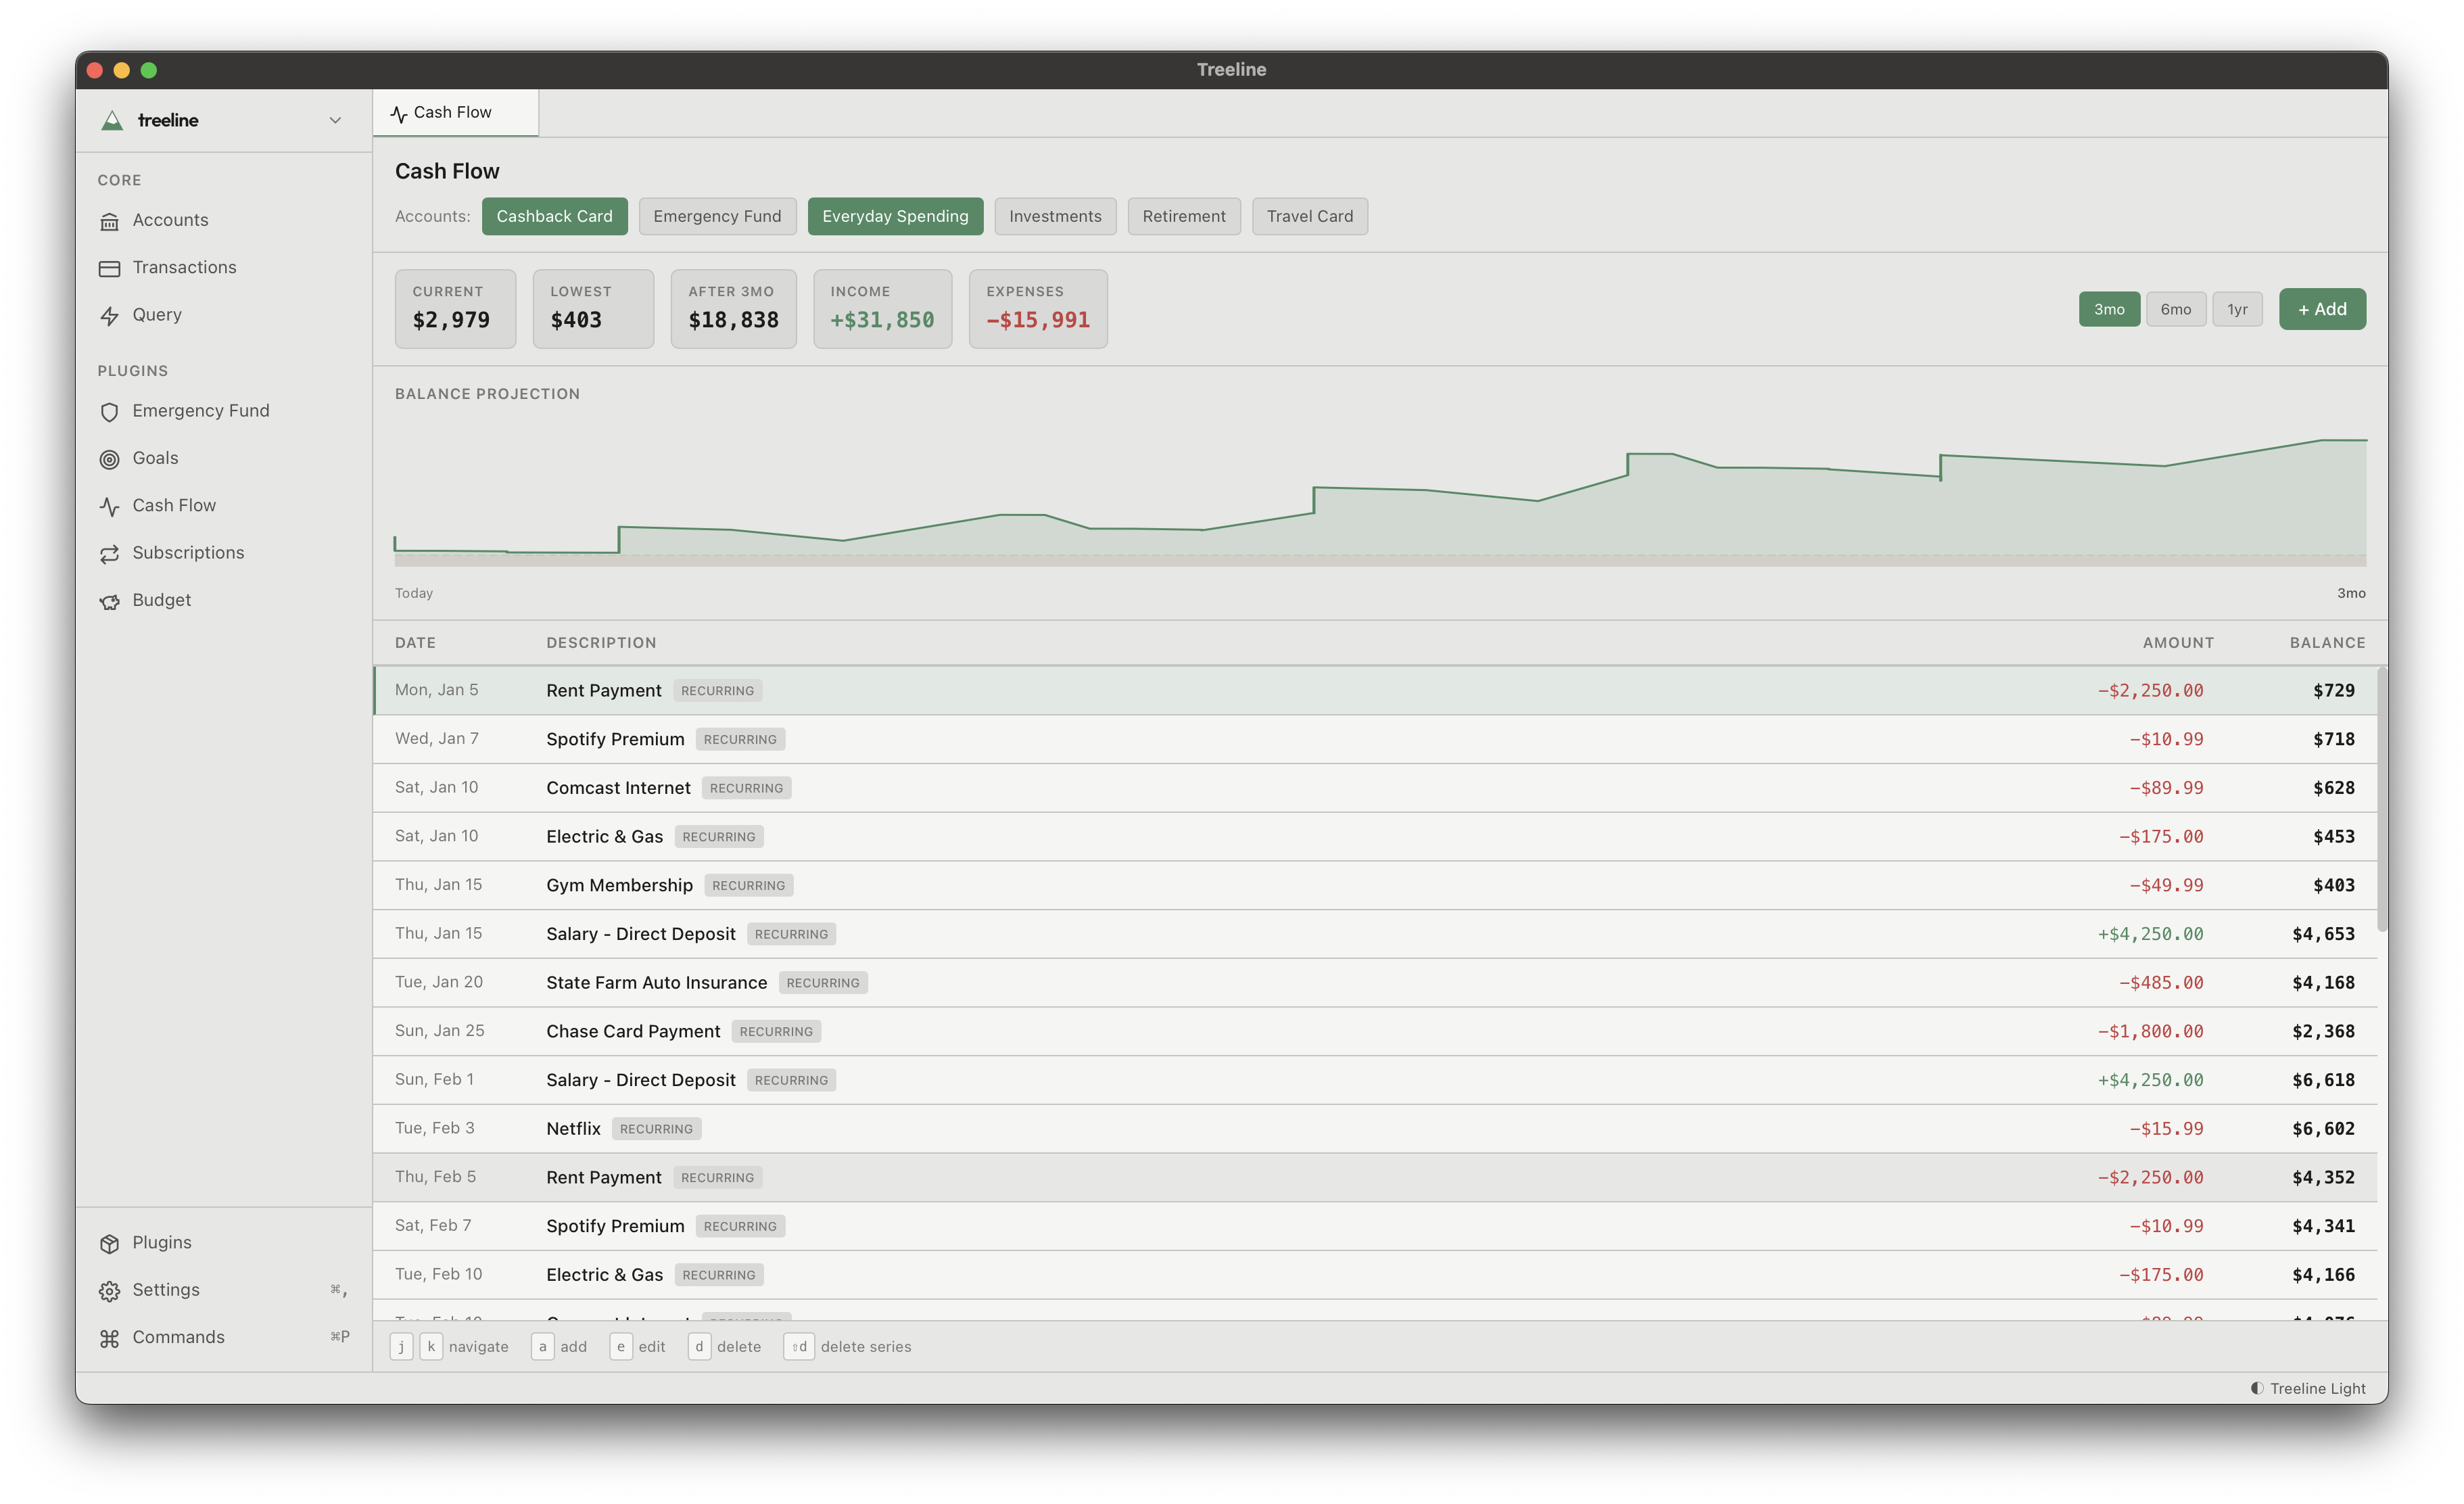
Task: Enable the Travel Card account filter
Action: click(x=1309, y=216)
